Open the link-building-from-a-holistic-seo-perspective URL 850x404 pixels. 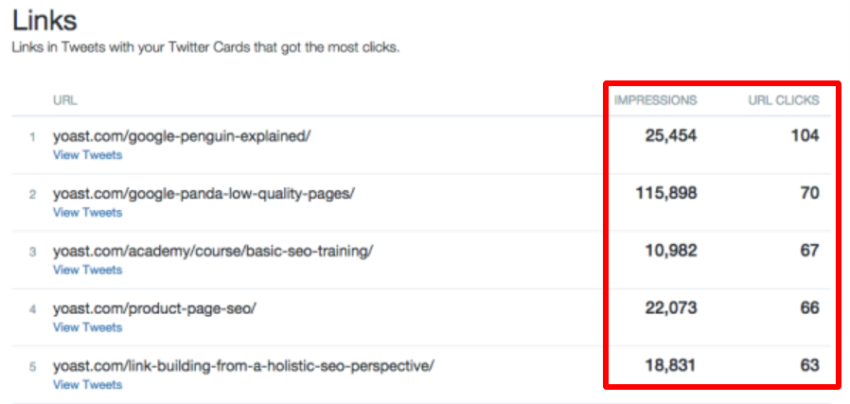(x=244, y=366)
